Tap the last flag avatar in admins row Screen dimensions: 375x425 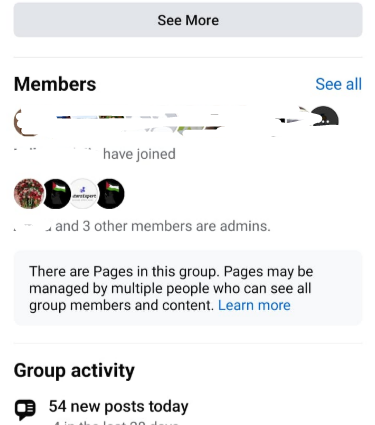point(110,194)
